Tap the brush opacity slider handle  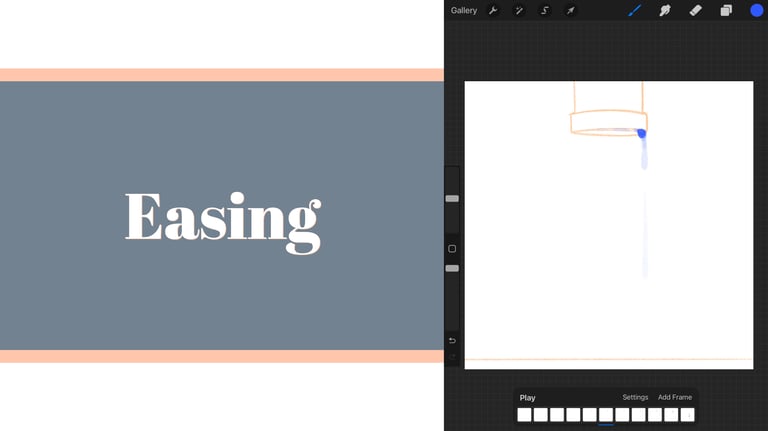coord(452,268)
